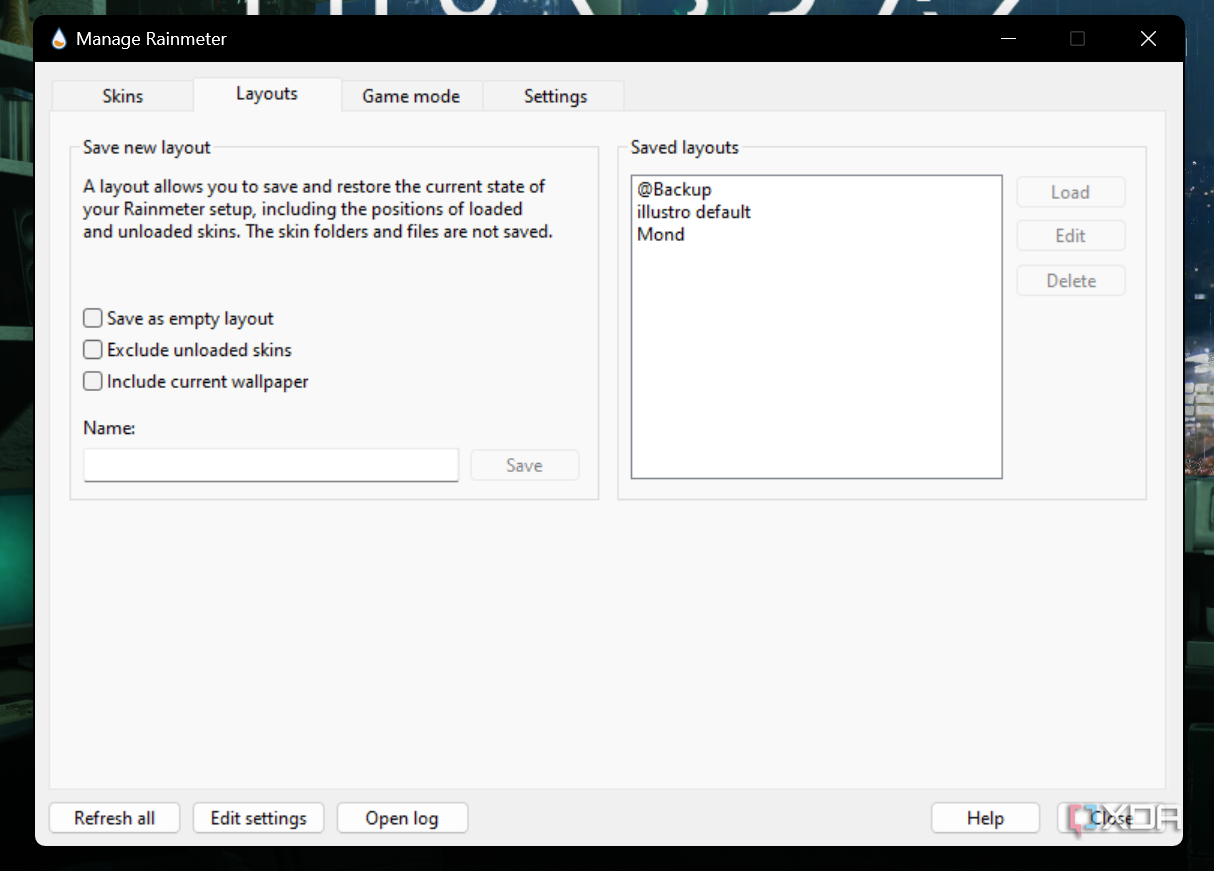Viewport: 1214px width, 871px height.
Task: Open the Game mode tab
Action: click(411, 96)
